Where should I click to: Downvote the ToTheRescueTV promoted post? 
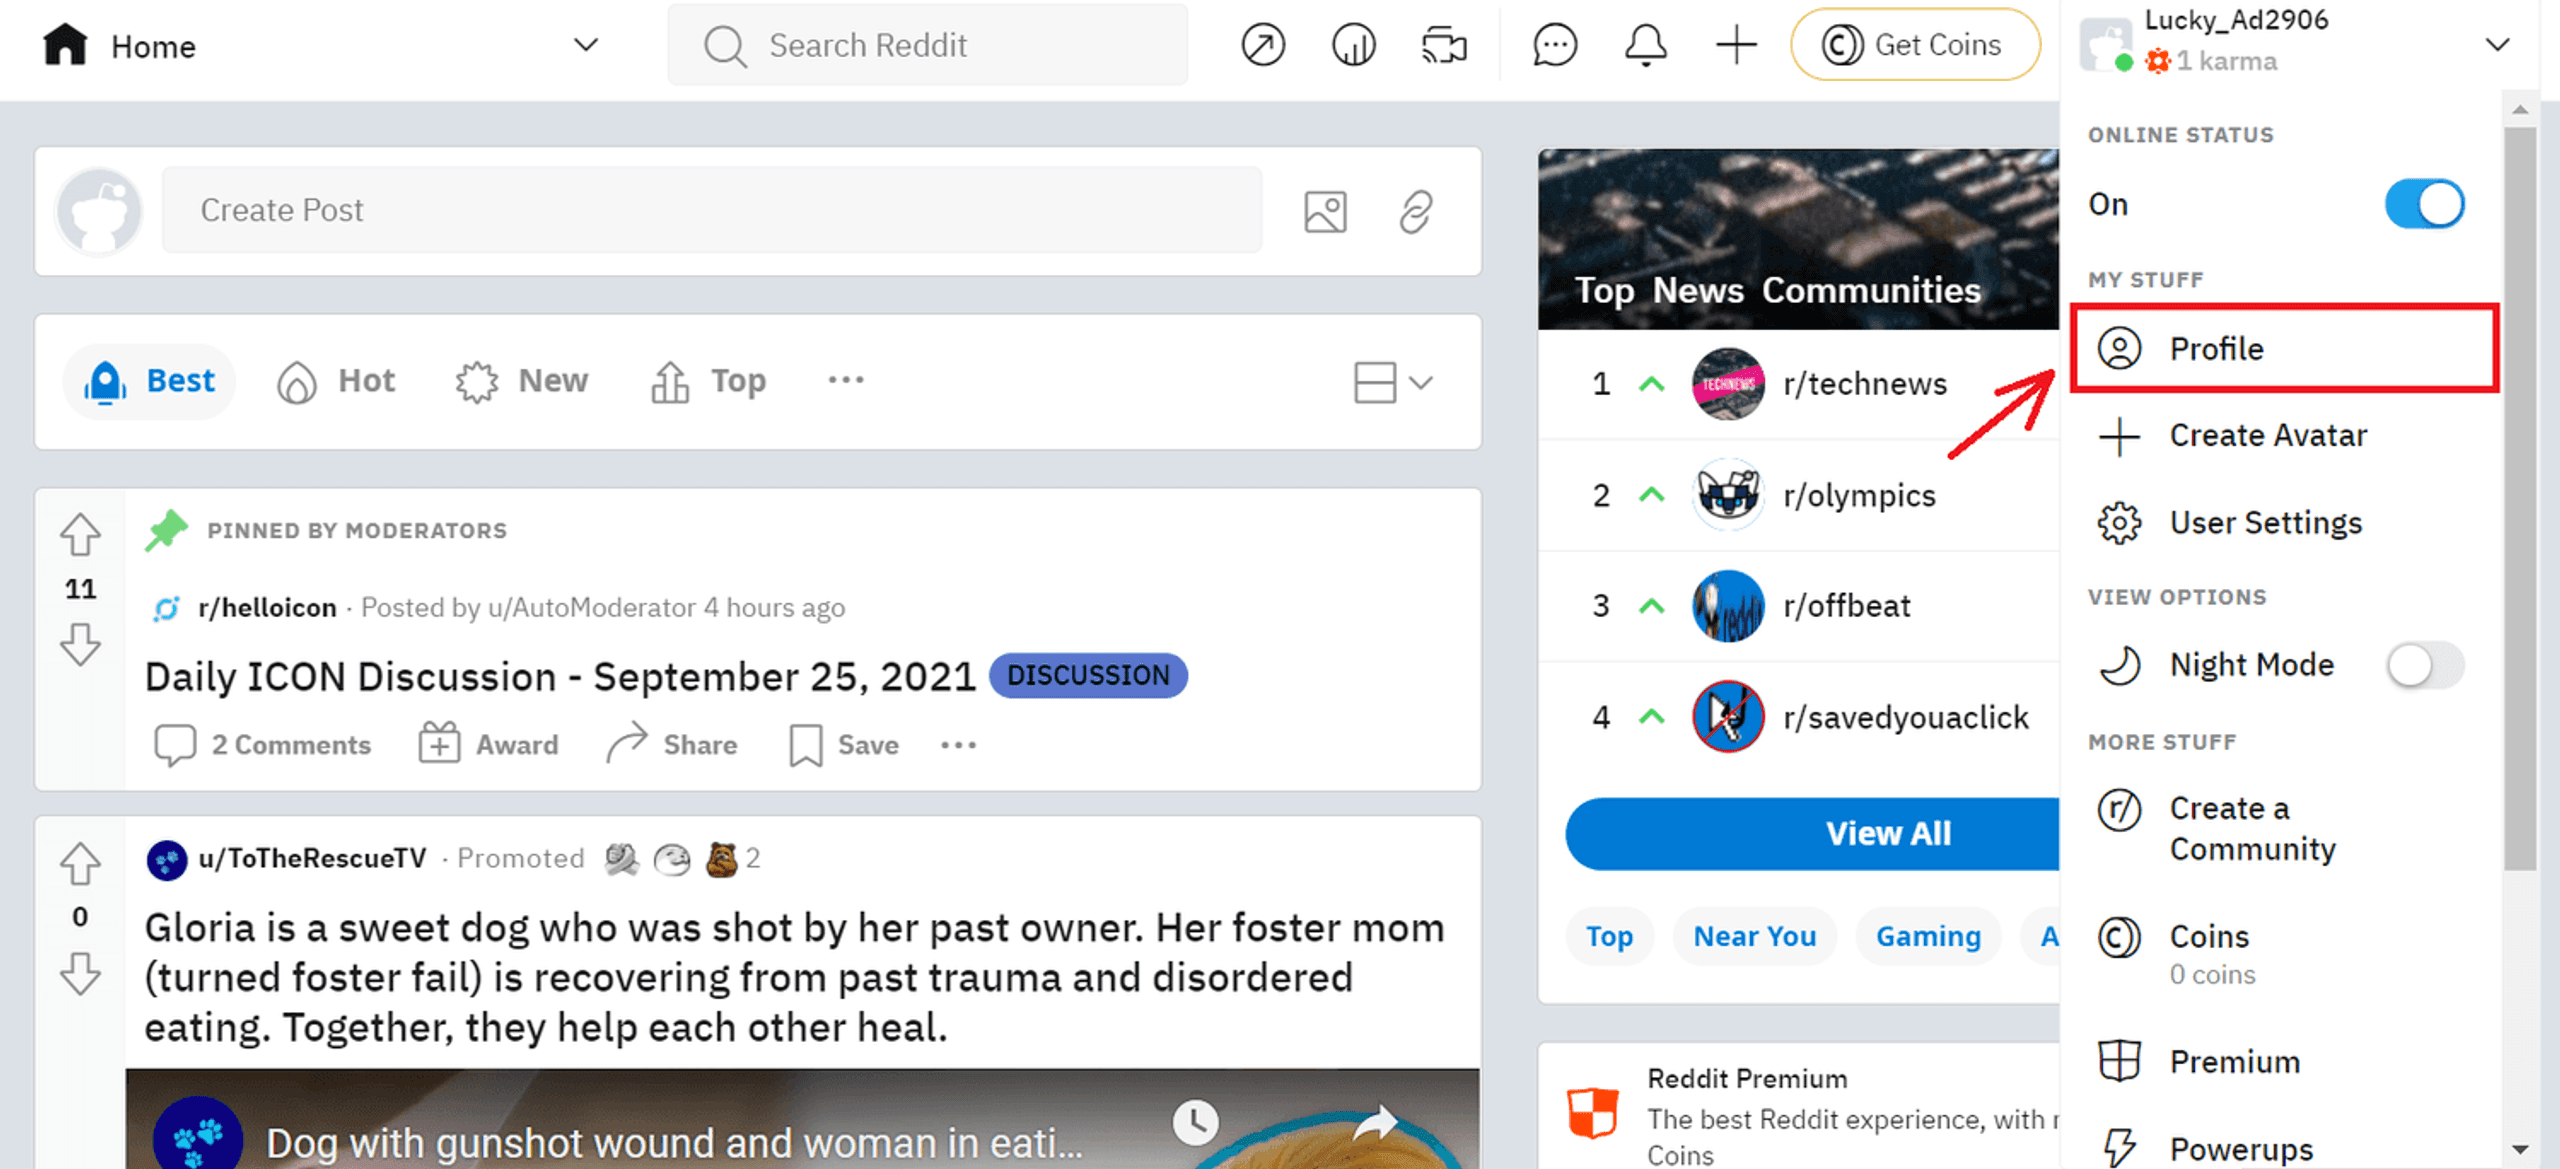click(80, 973)
